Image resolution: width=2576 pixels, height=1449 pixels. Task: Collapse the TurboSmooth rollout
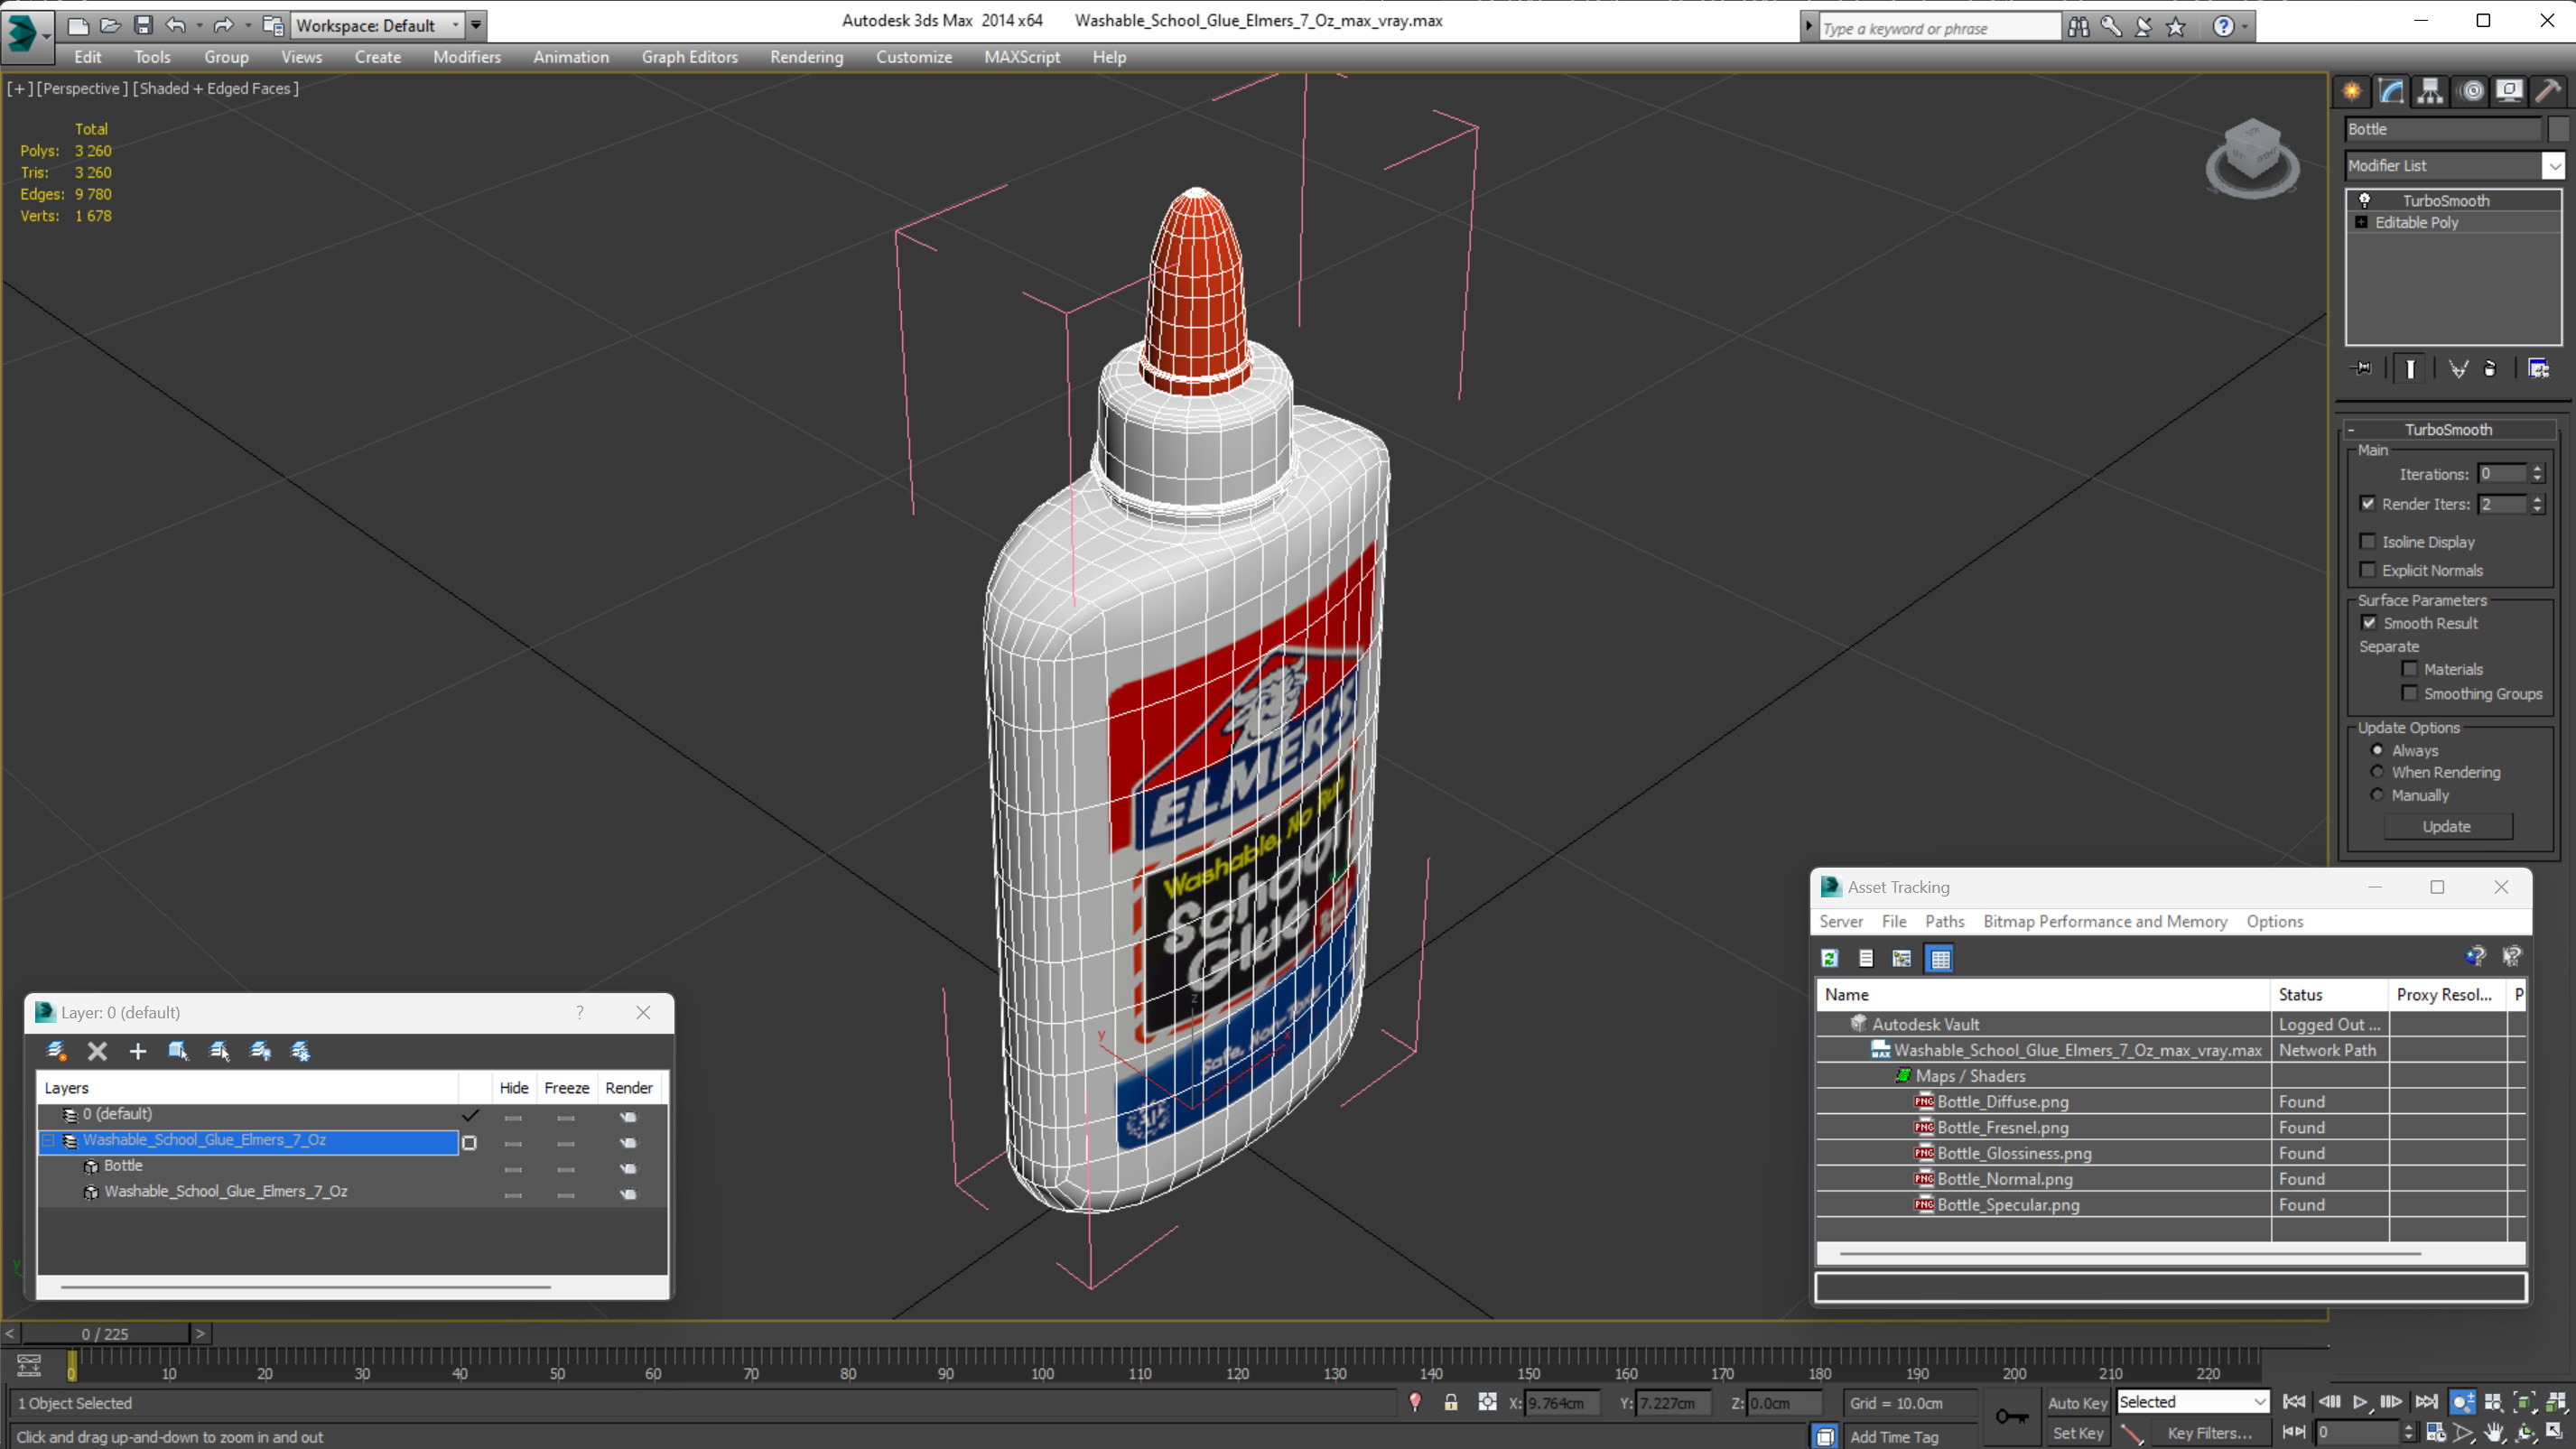[2351, 429]
